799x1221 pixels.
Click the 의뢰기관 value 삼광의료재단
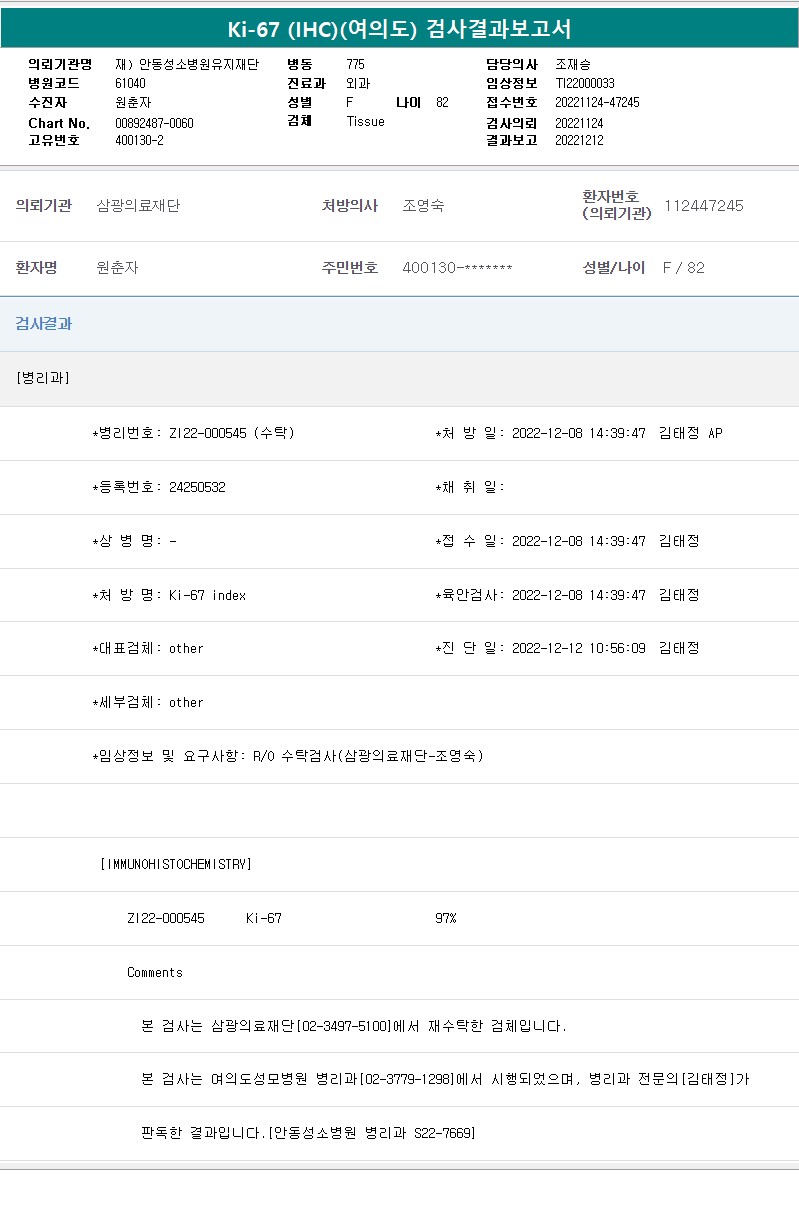(138, 206)
